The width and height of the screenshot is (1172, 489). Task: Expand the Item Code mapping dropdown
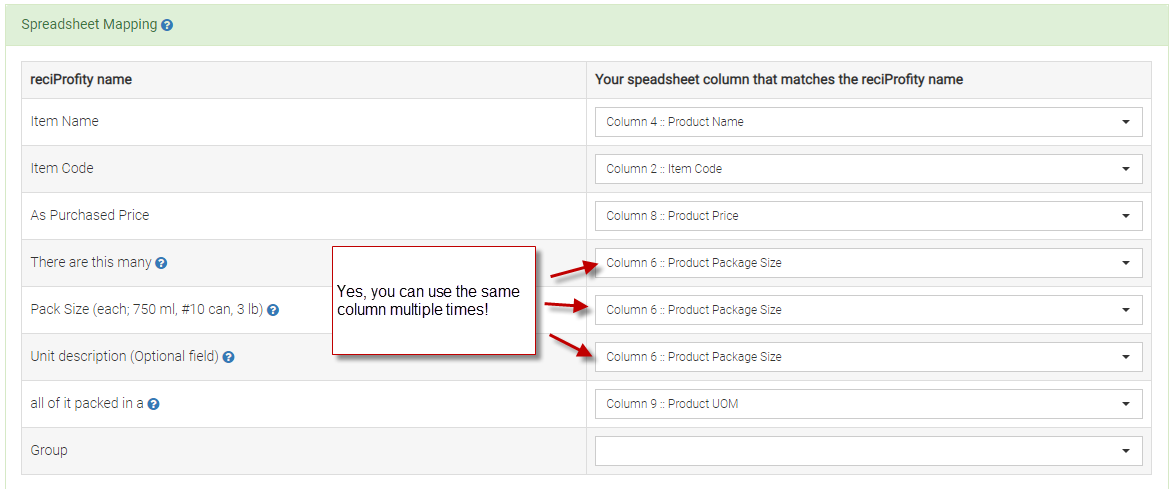868,169
